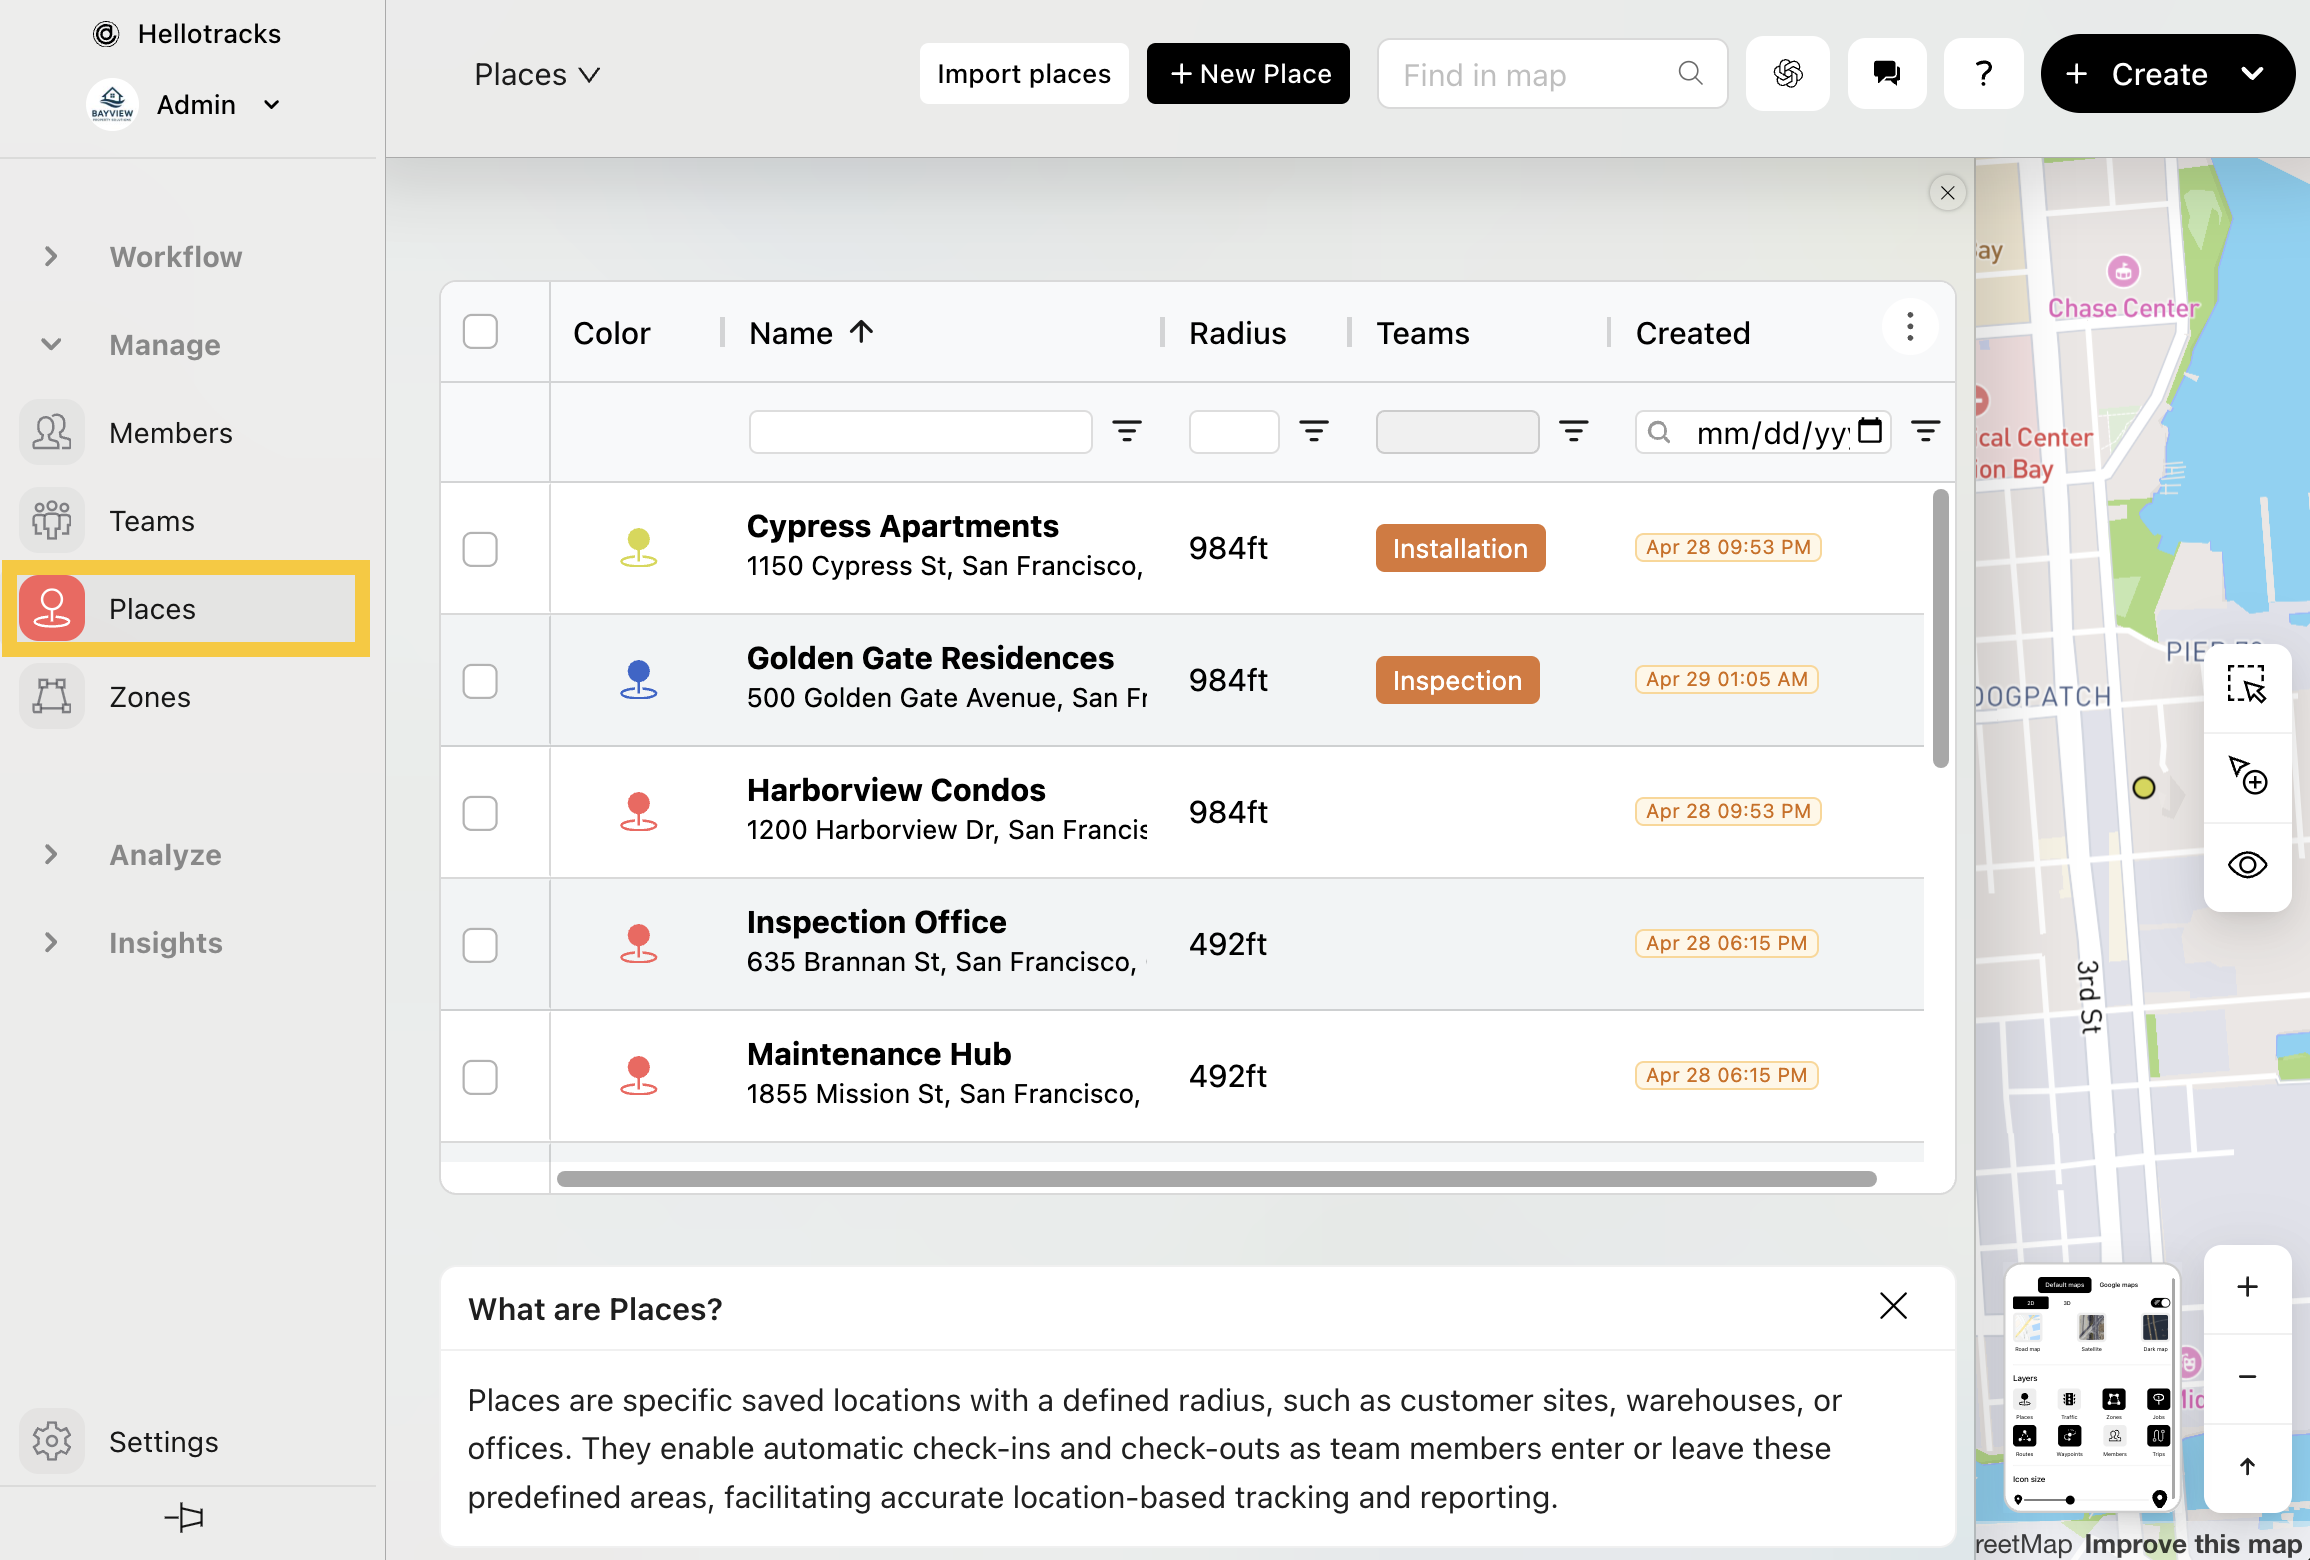Open the Name column filter icon
The width and height of the screenshot is (2310, 1560).
1127,432
